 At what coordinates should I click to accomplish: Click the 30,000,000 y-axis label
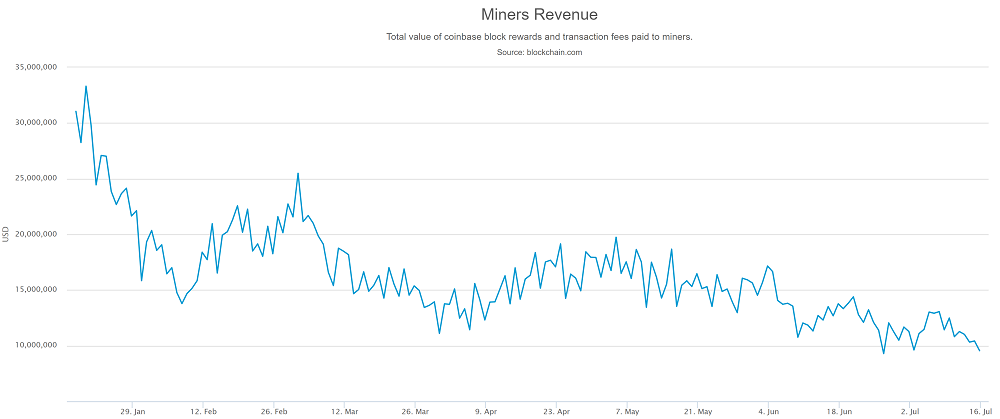tap(36, 122)
